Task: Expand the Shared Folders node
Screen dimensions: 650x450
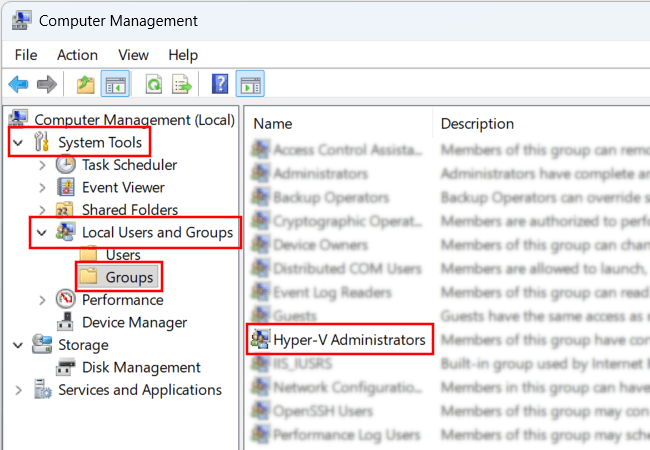Action: click(x=42, y=210)
